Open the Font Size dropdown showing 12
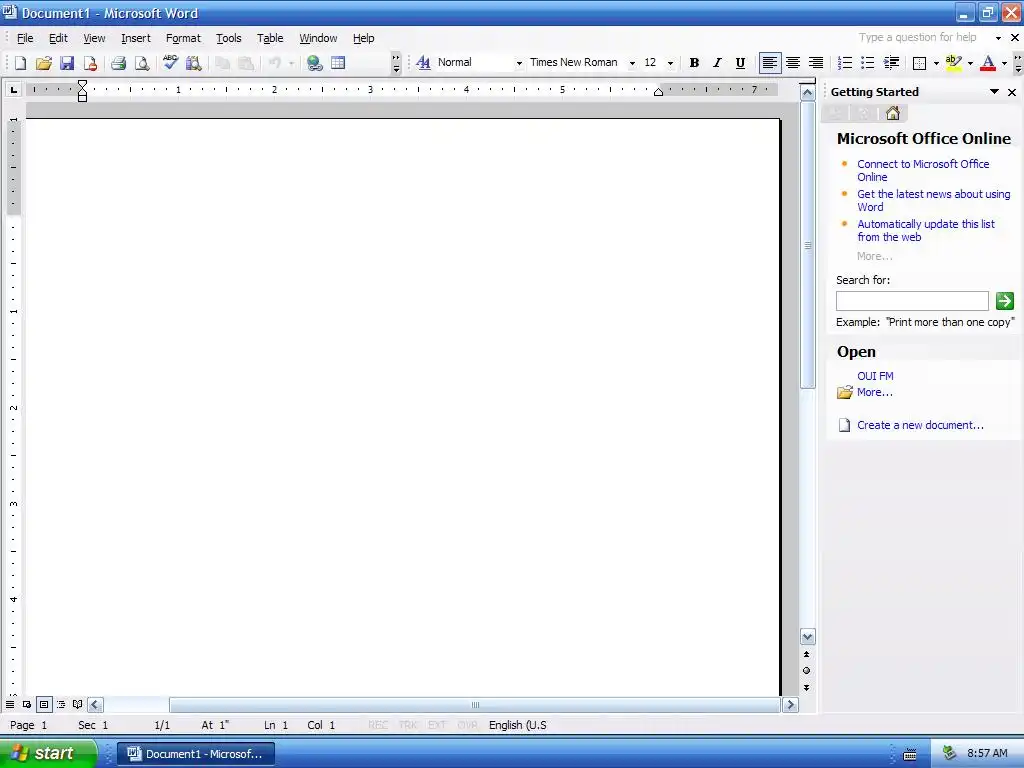Screen dimensions: 1024x768 670,63
